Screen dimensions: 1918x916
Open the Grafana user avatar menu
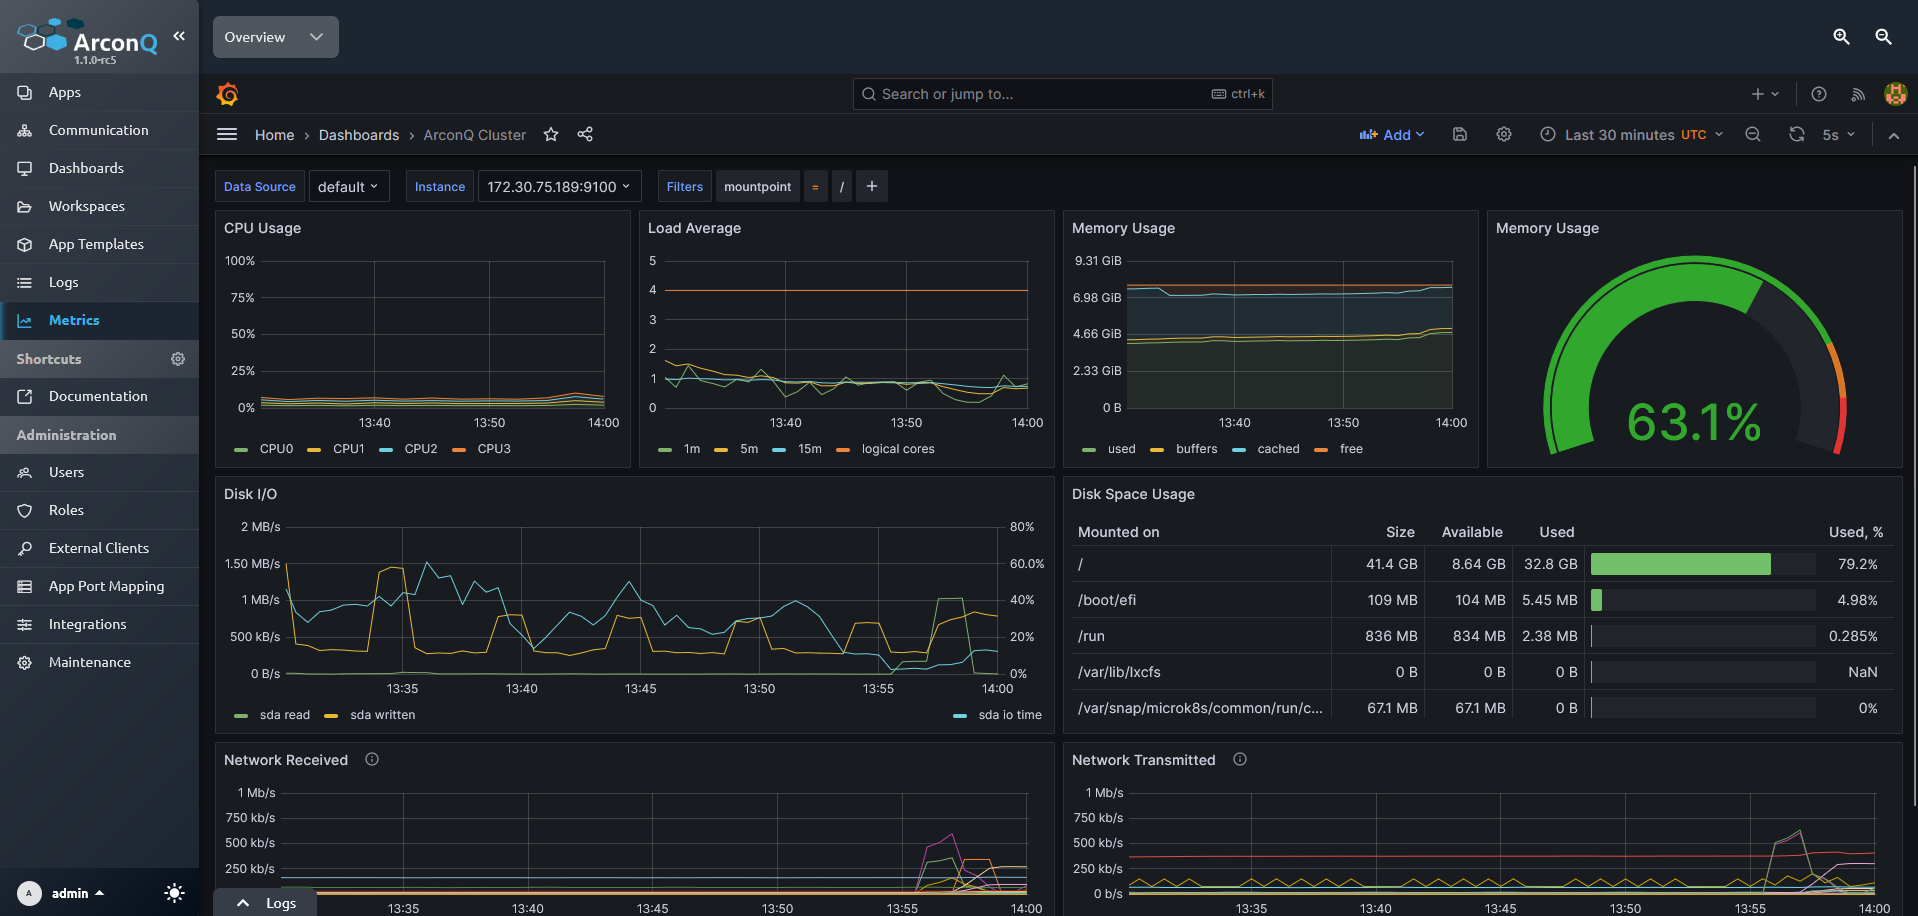click(1895, 94)
